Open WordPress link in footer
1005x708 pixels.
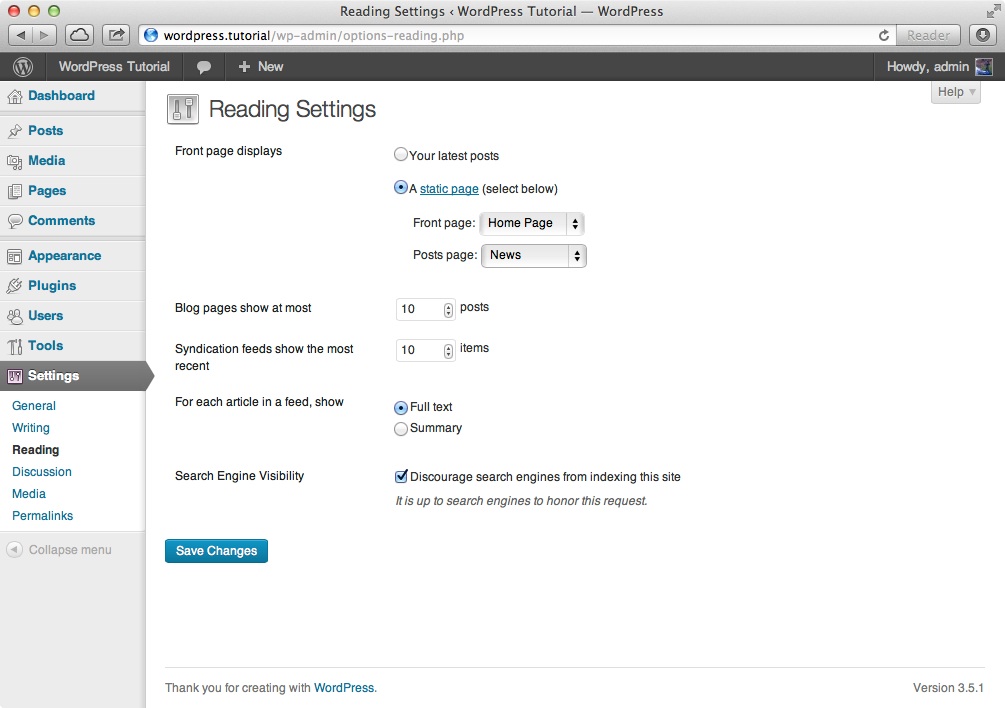coord(344,687)
